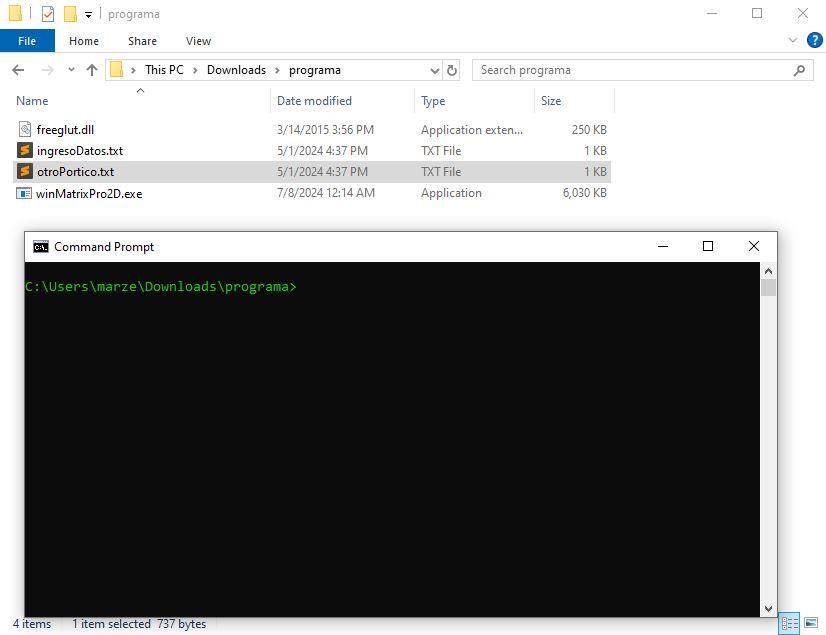Viewport: 826px width, 635px height.
Task: Click the Properties icon in quick access toolbar
Action: click(48, 14)
